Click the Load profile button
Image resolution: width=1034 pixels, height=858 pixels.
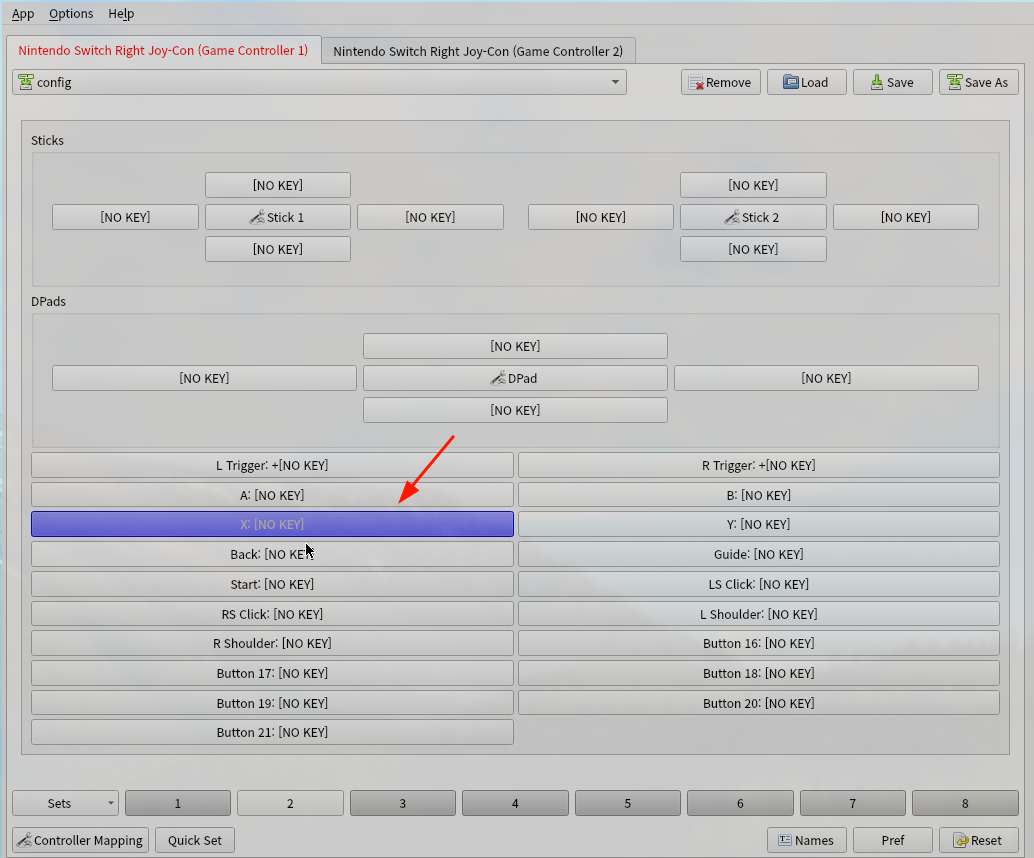[806, 82]
